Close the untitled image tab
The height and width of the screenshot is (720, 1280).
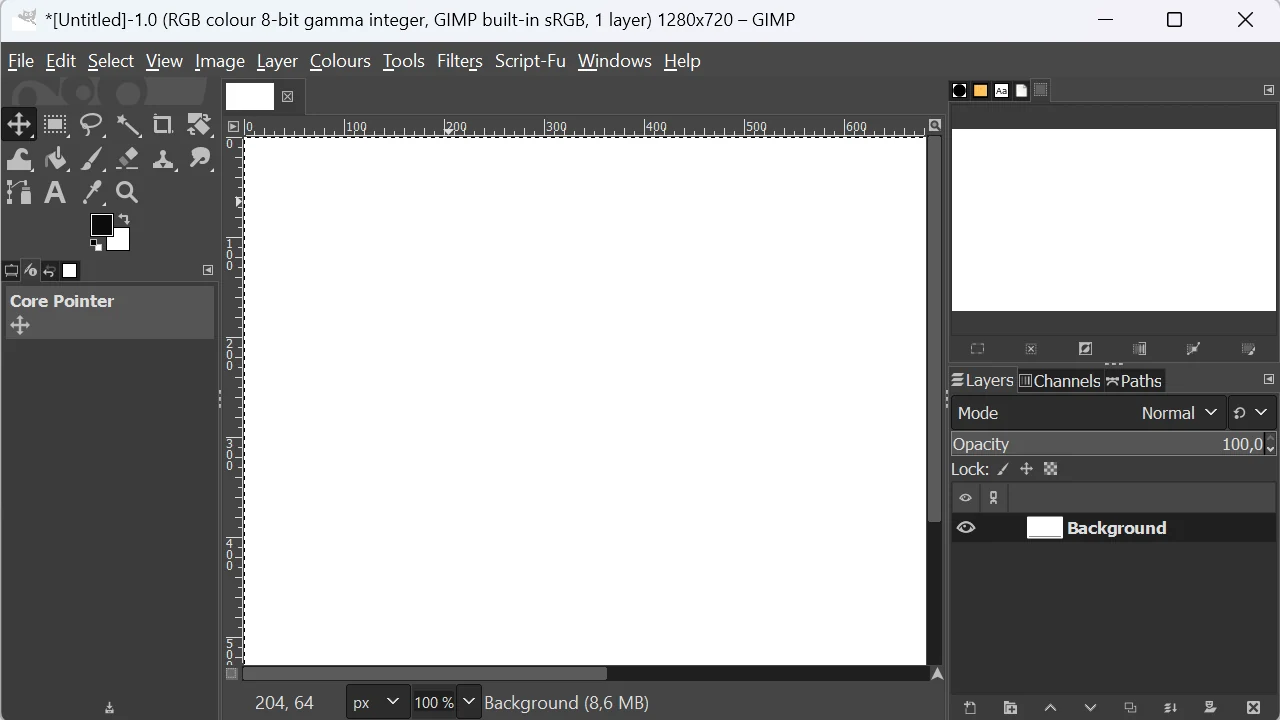click(x=288, y=97)
